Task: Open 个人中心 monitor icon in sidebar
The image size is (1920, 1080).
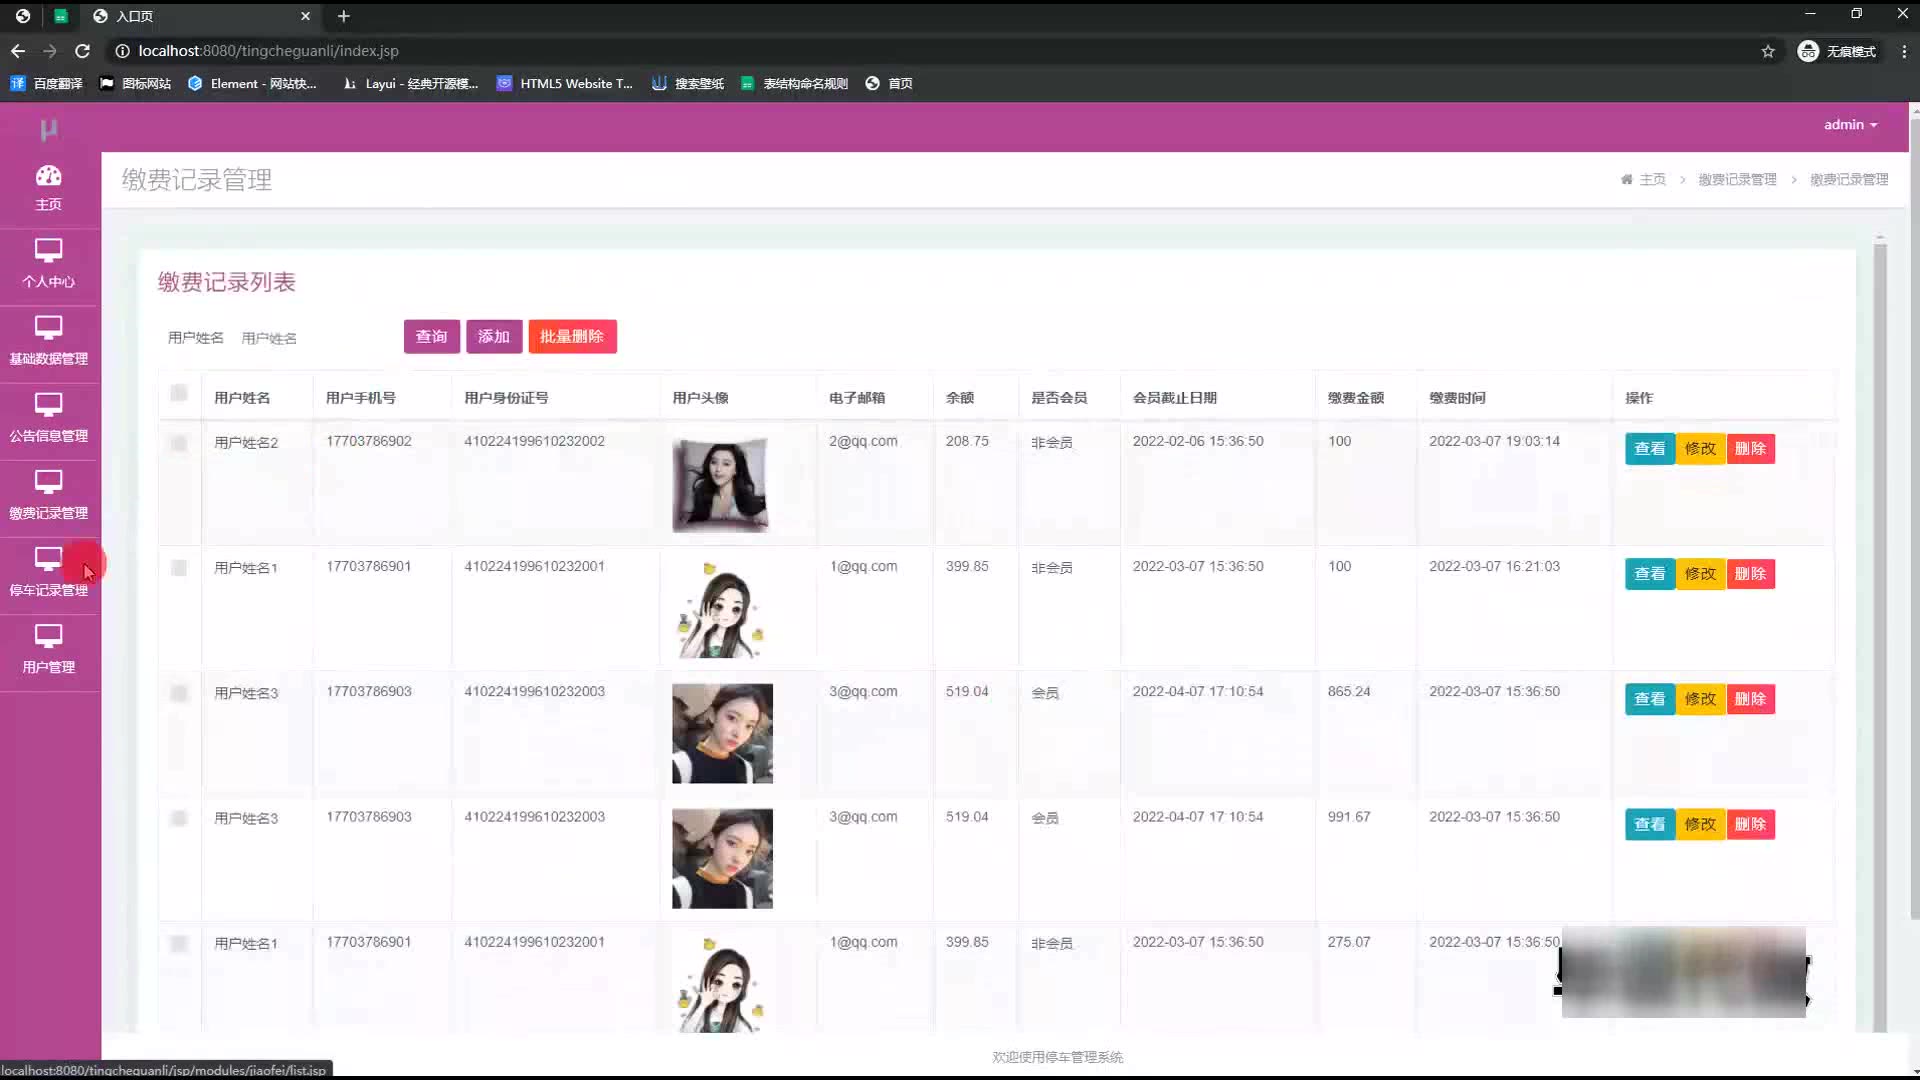Action: pyautogui.click(x=48, y=251)
